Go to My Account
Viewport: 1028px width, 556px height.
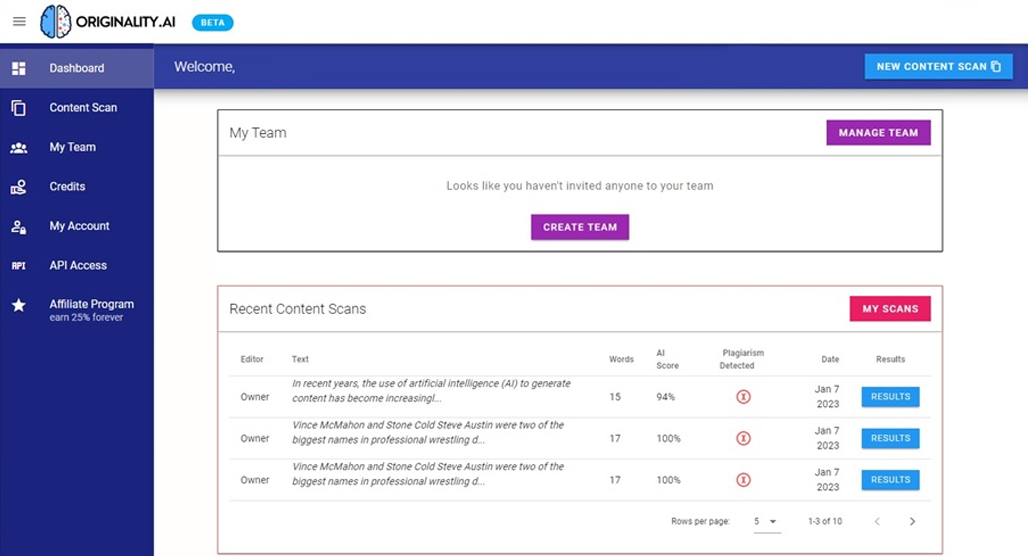(77, 226)
